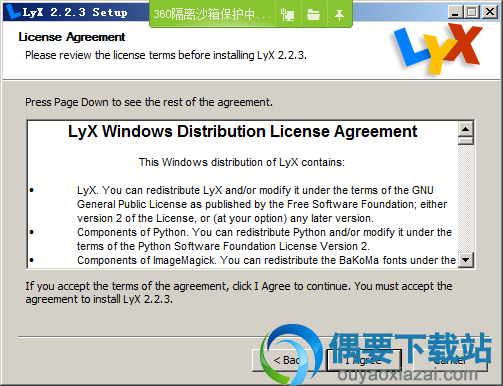Click the 'Components of Python' paragraph

tap(264, 239)
